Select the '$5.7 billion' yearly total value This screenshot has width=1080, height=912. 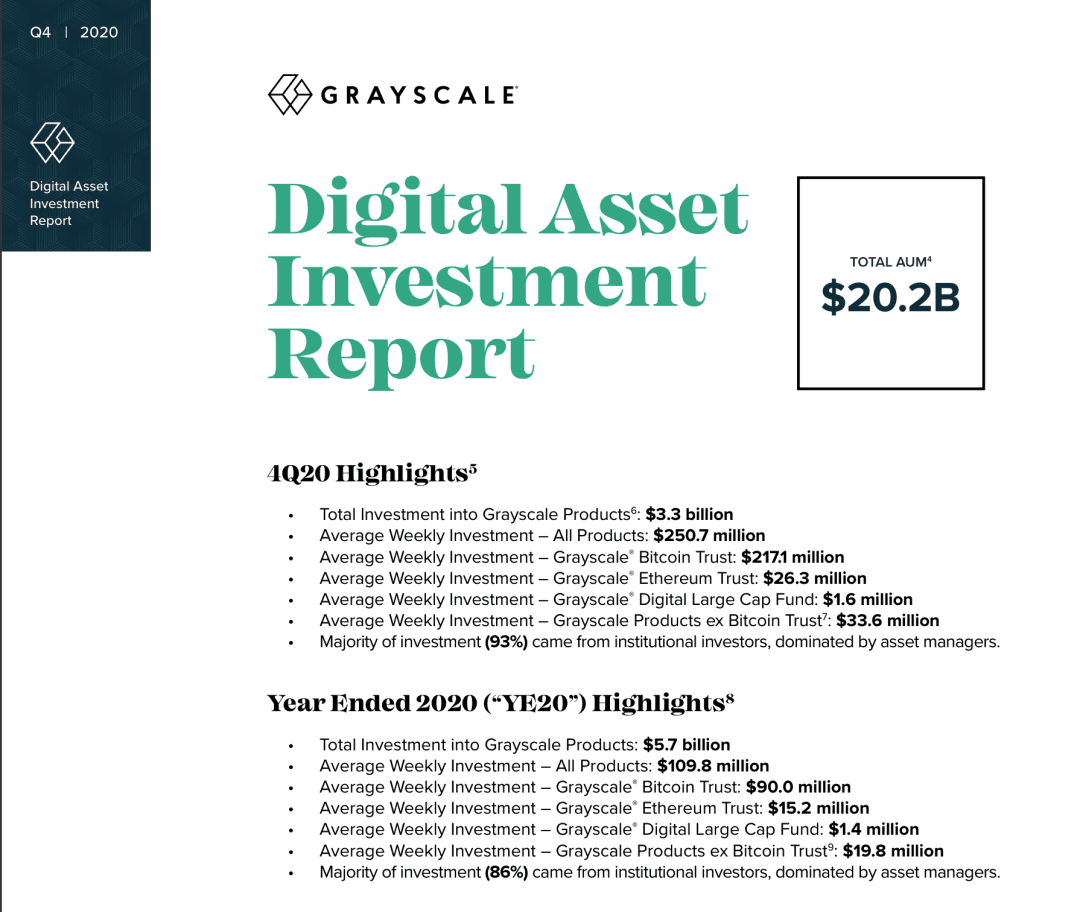point(687,745)
